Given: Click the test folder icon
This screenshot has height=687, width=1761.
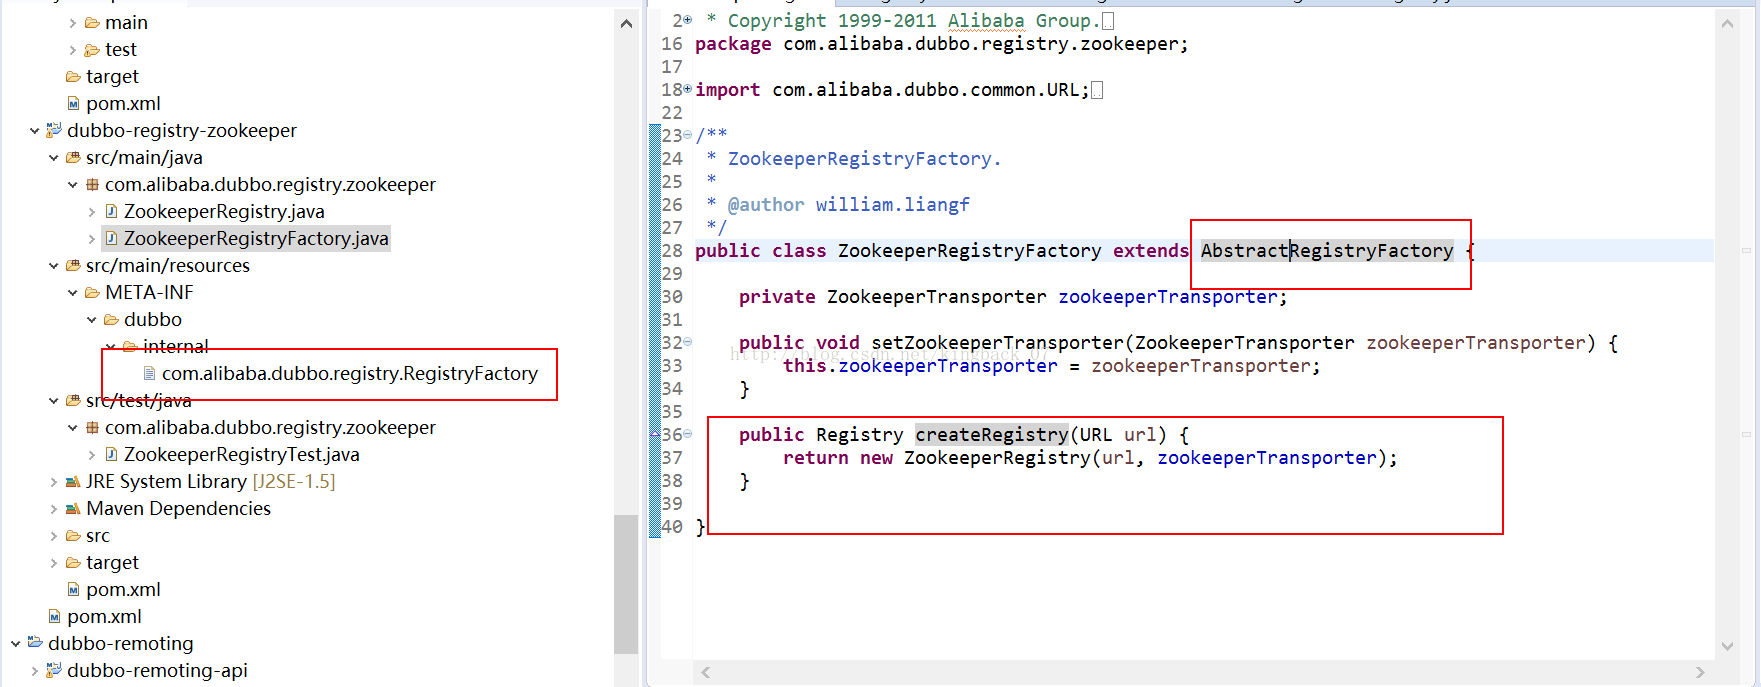Looking at the screenshot, I should point(92,49).
